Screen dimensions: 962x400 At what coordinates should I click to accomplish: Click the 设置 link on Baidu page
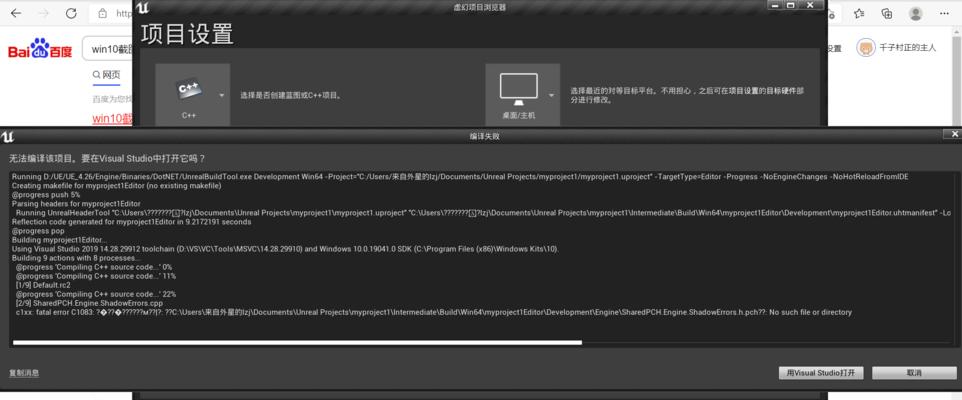tap(834, 48)
